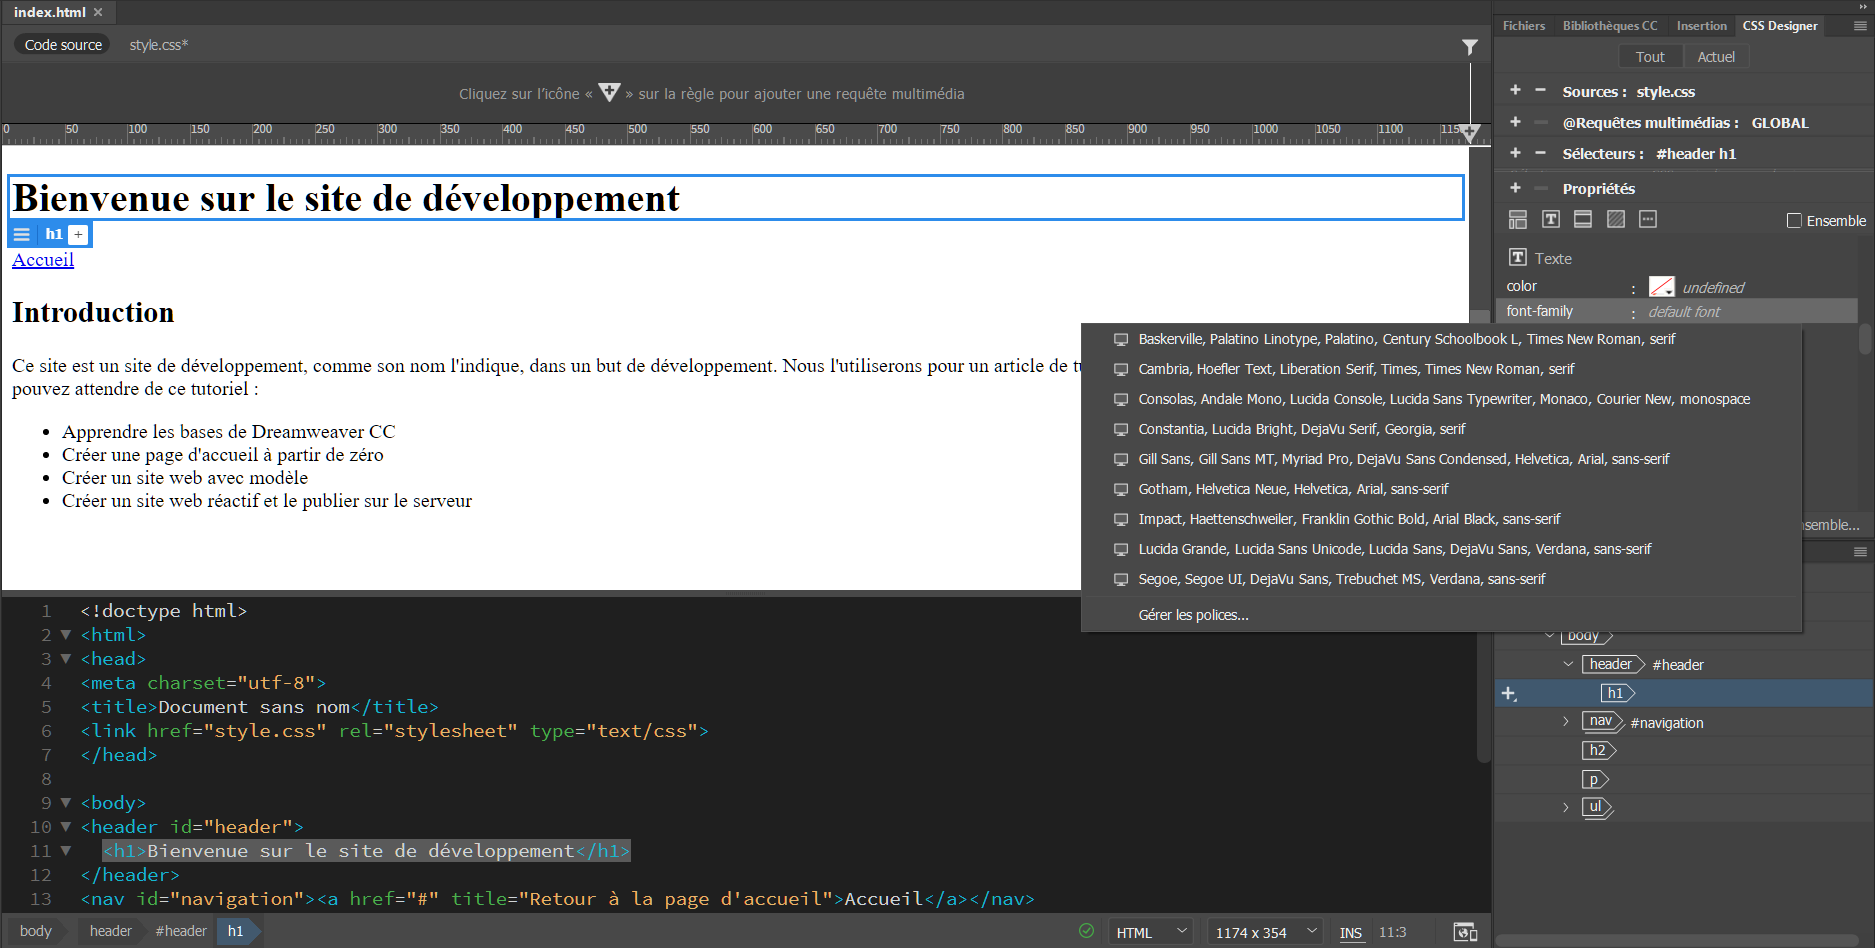Click the Background category icon in Propriétés
1875x948 pixels.
[x=1615, y=220]
